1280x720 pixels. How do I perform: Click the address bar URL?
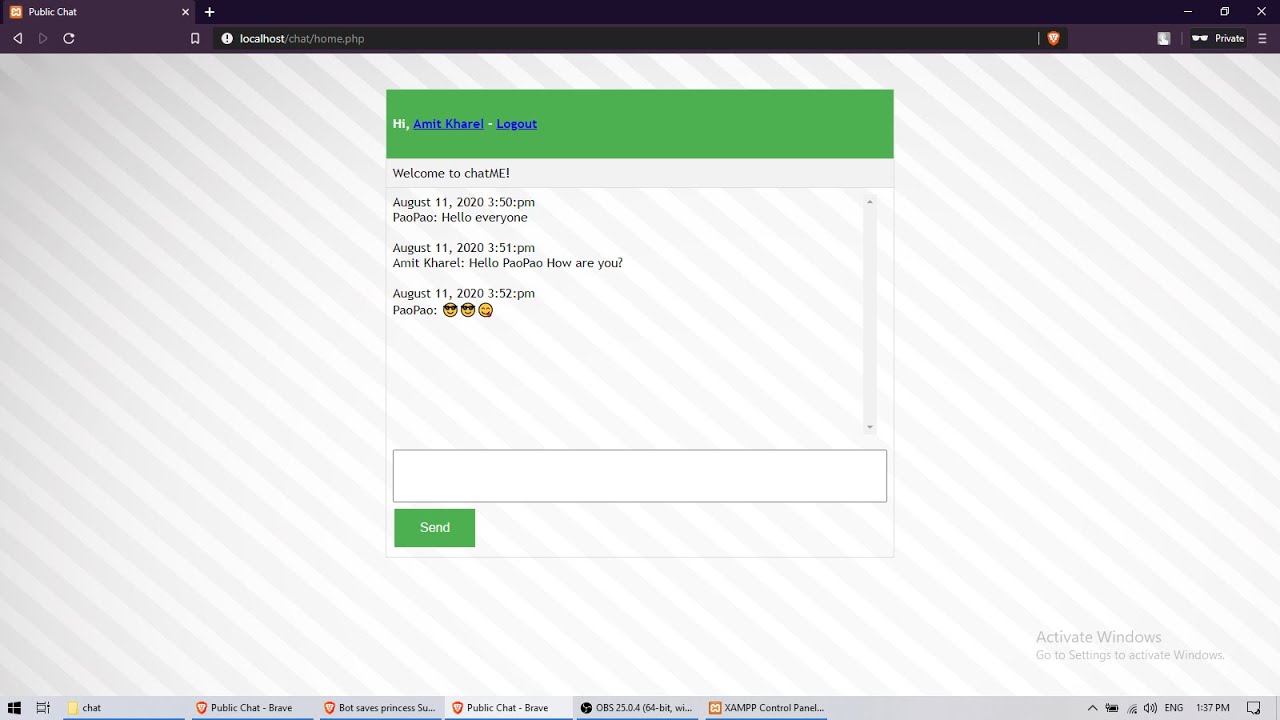(x=302, y=39)
